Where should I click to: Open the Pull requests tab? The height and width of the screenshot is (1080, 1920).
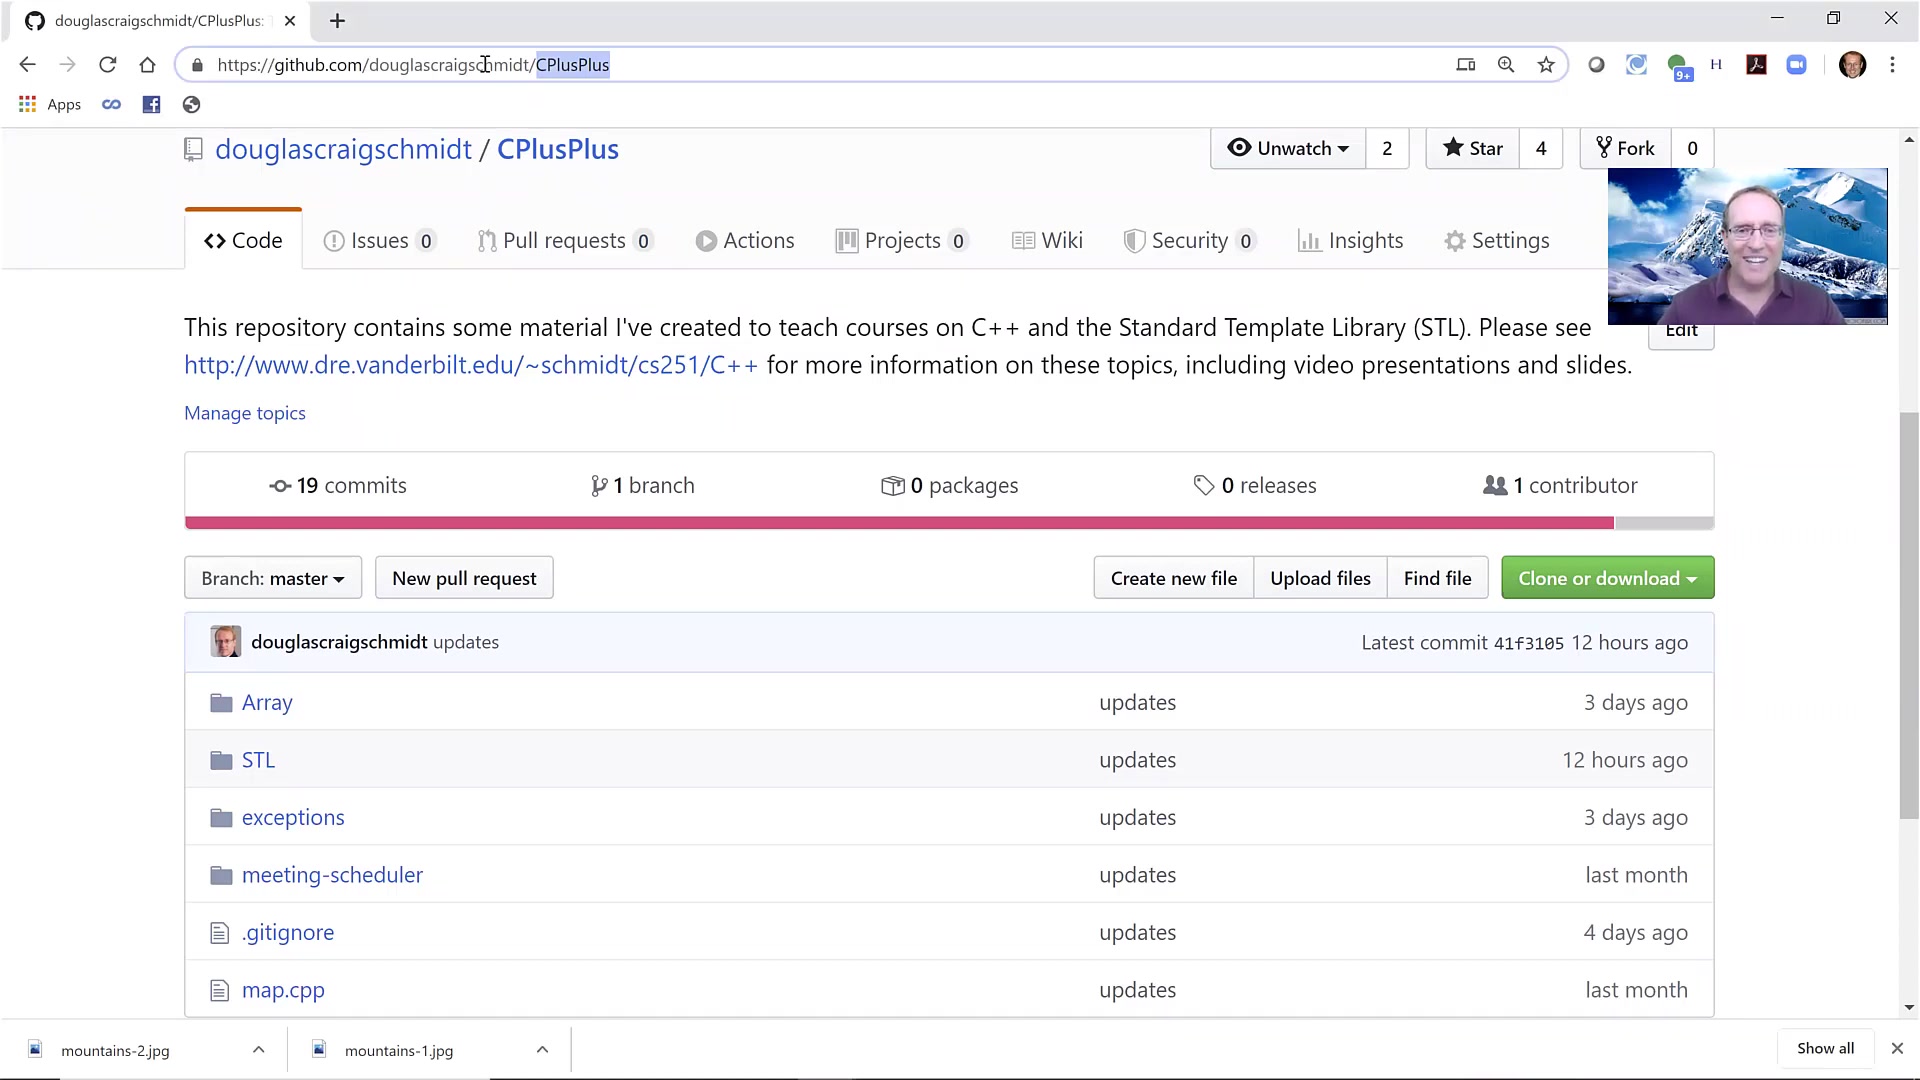tap(565, 241)
